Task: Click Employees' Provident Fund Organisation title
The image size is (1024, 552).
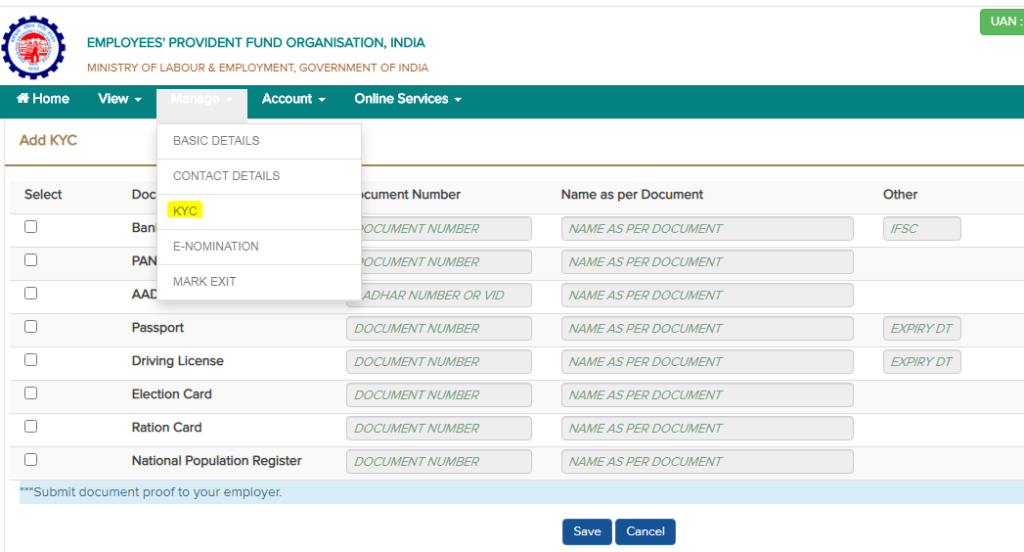Action: [x=256, y=43]
